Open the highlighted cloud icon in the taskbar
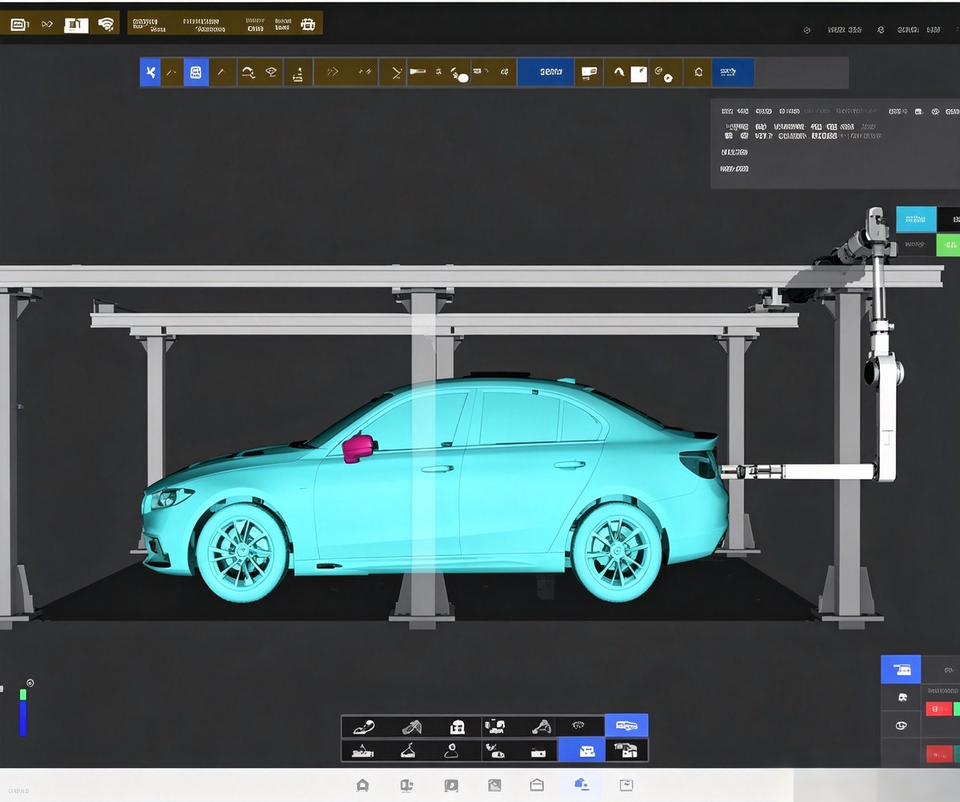 [581, 784]
